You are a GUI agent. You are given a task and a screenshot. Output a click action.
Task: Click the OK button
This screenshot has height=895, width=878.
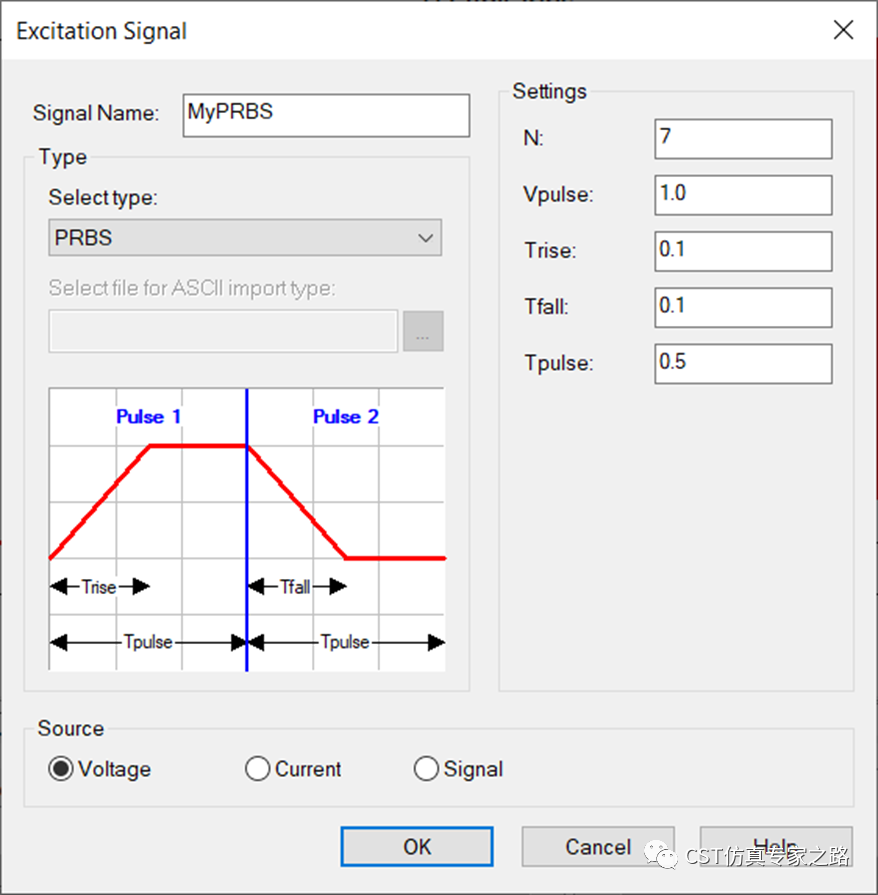tap(416, 847)
